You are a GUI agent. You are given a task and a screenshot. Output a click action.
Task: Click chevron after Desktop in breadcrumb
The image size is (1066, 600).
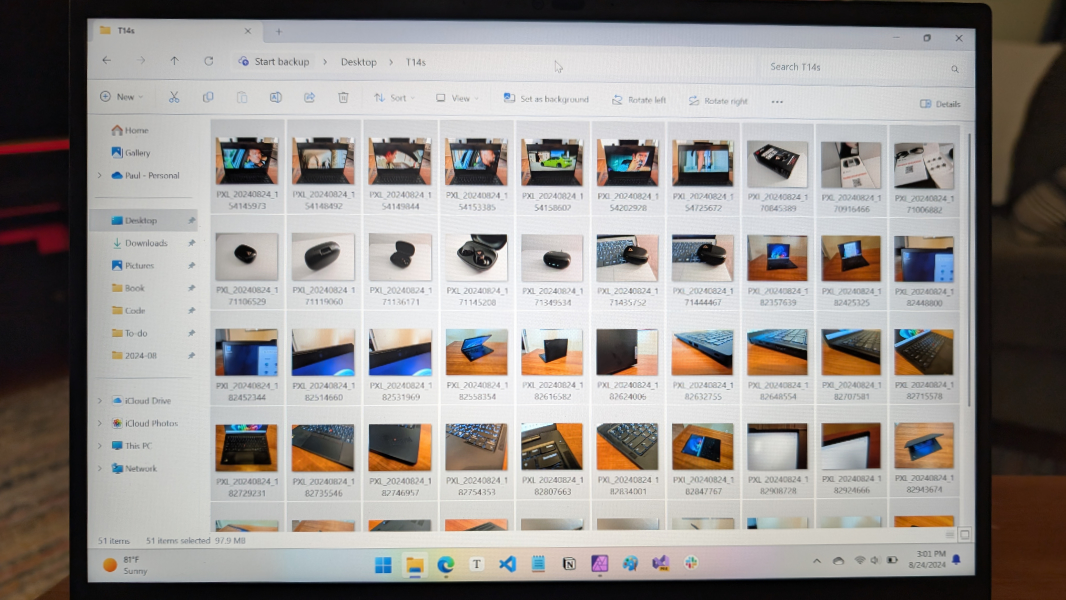tap(392, 62)
